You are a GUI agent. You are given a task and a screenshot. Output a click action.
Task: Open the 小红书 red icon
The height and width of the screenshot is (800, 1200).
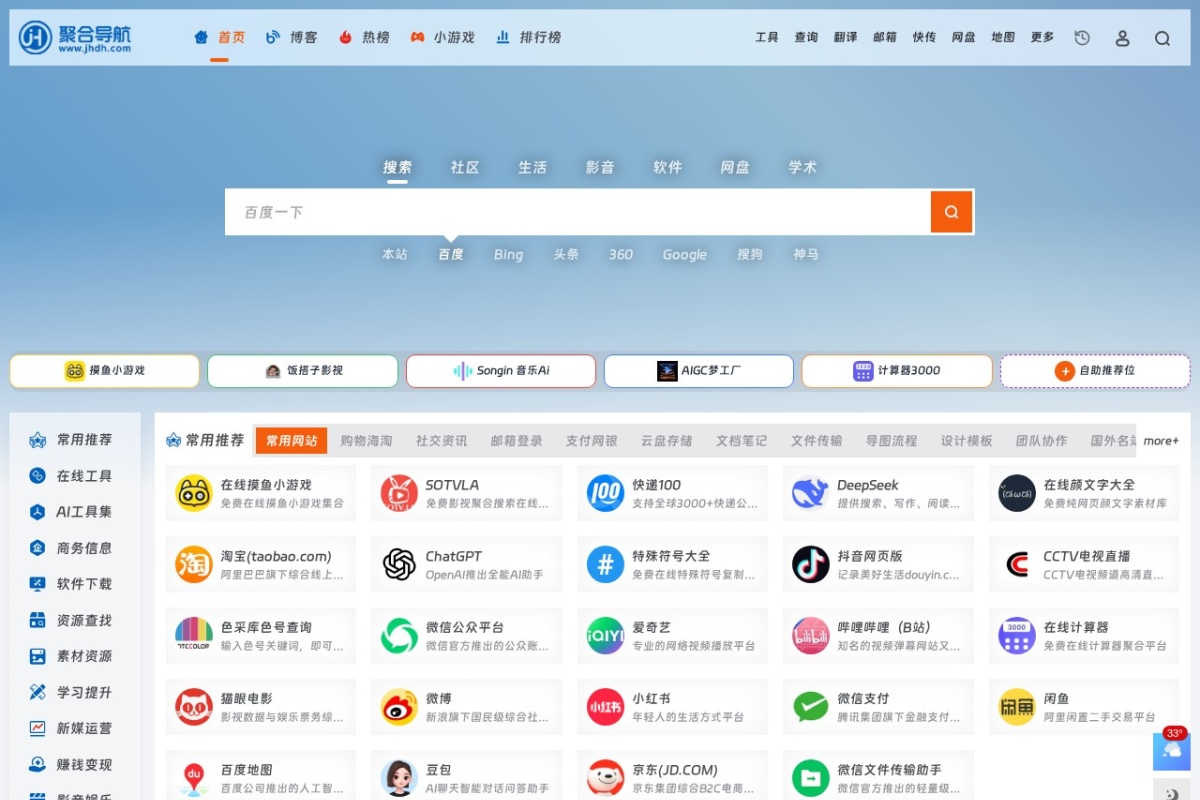tap(605, 707)
